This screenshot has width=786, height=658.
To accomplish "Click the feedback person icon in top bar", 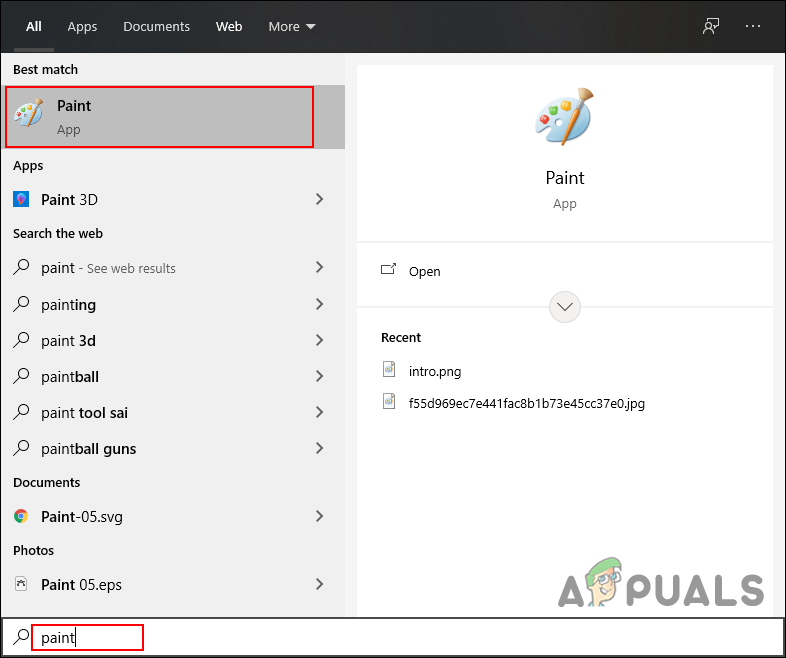I will [711, 27].
